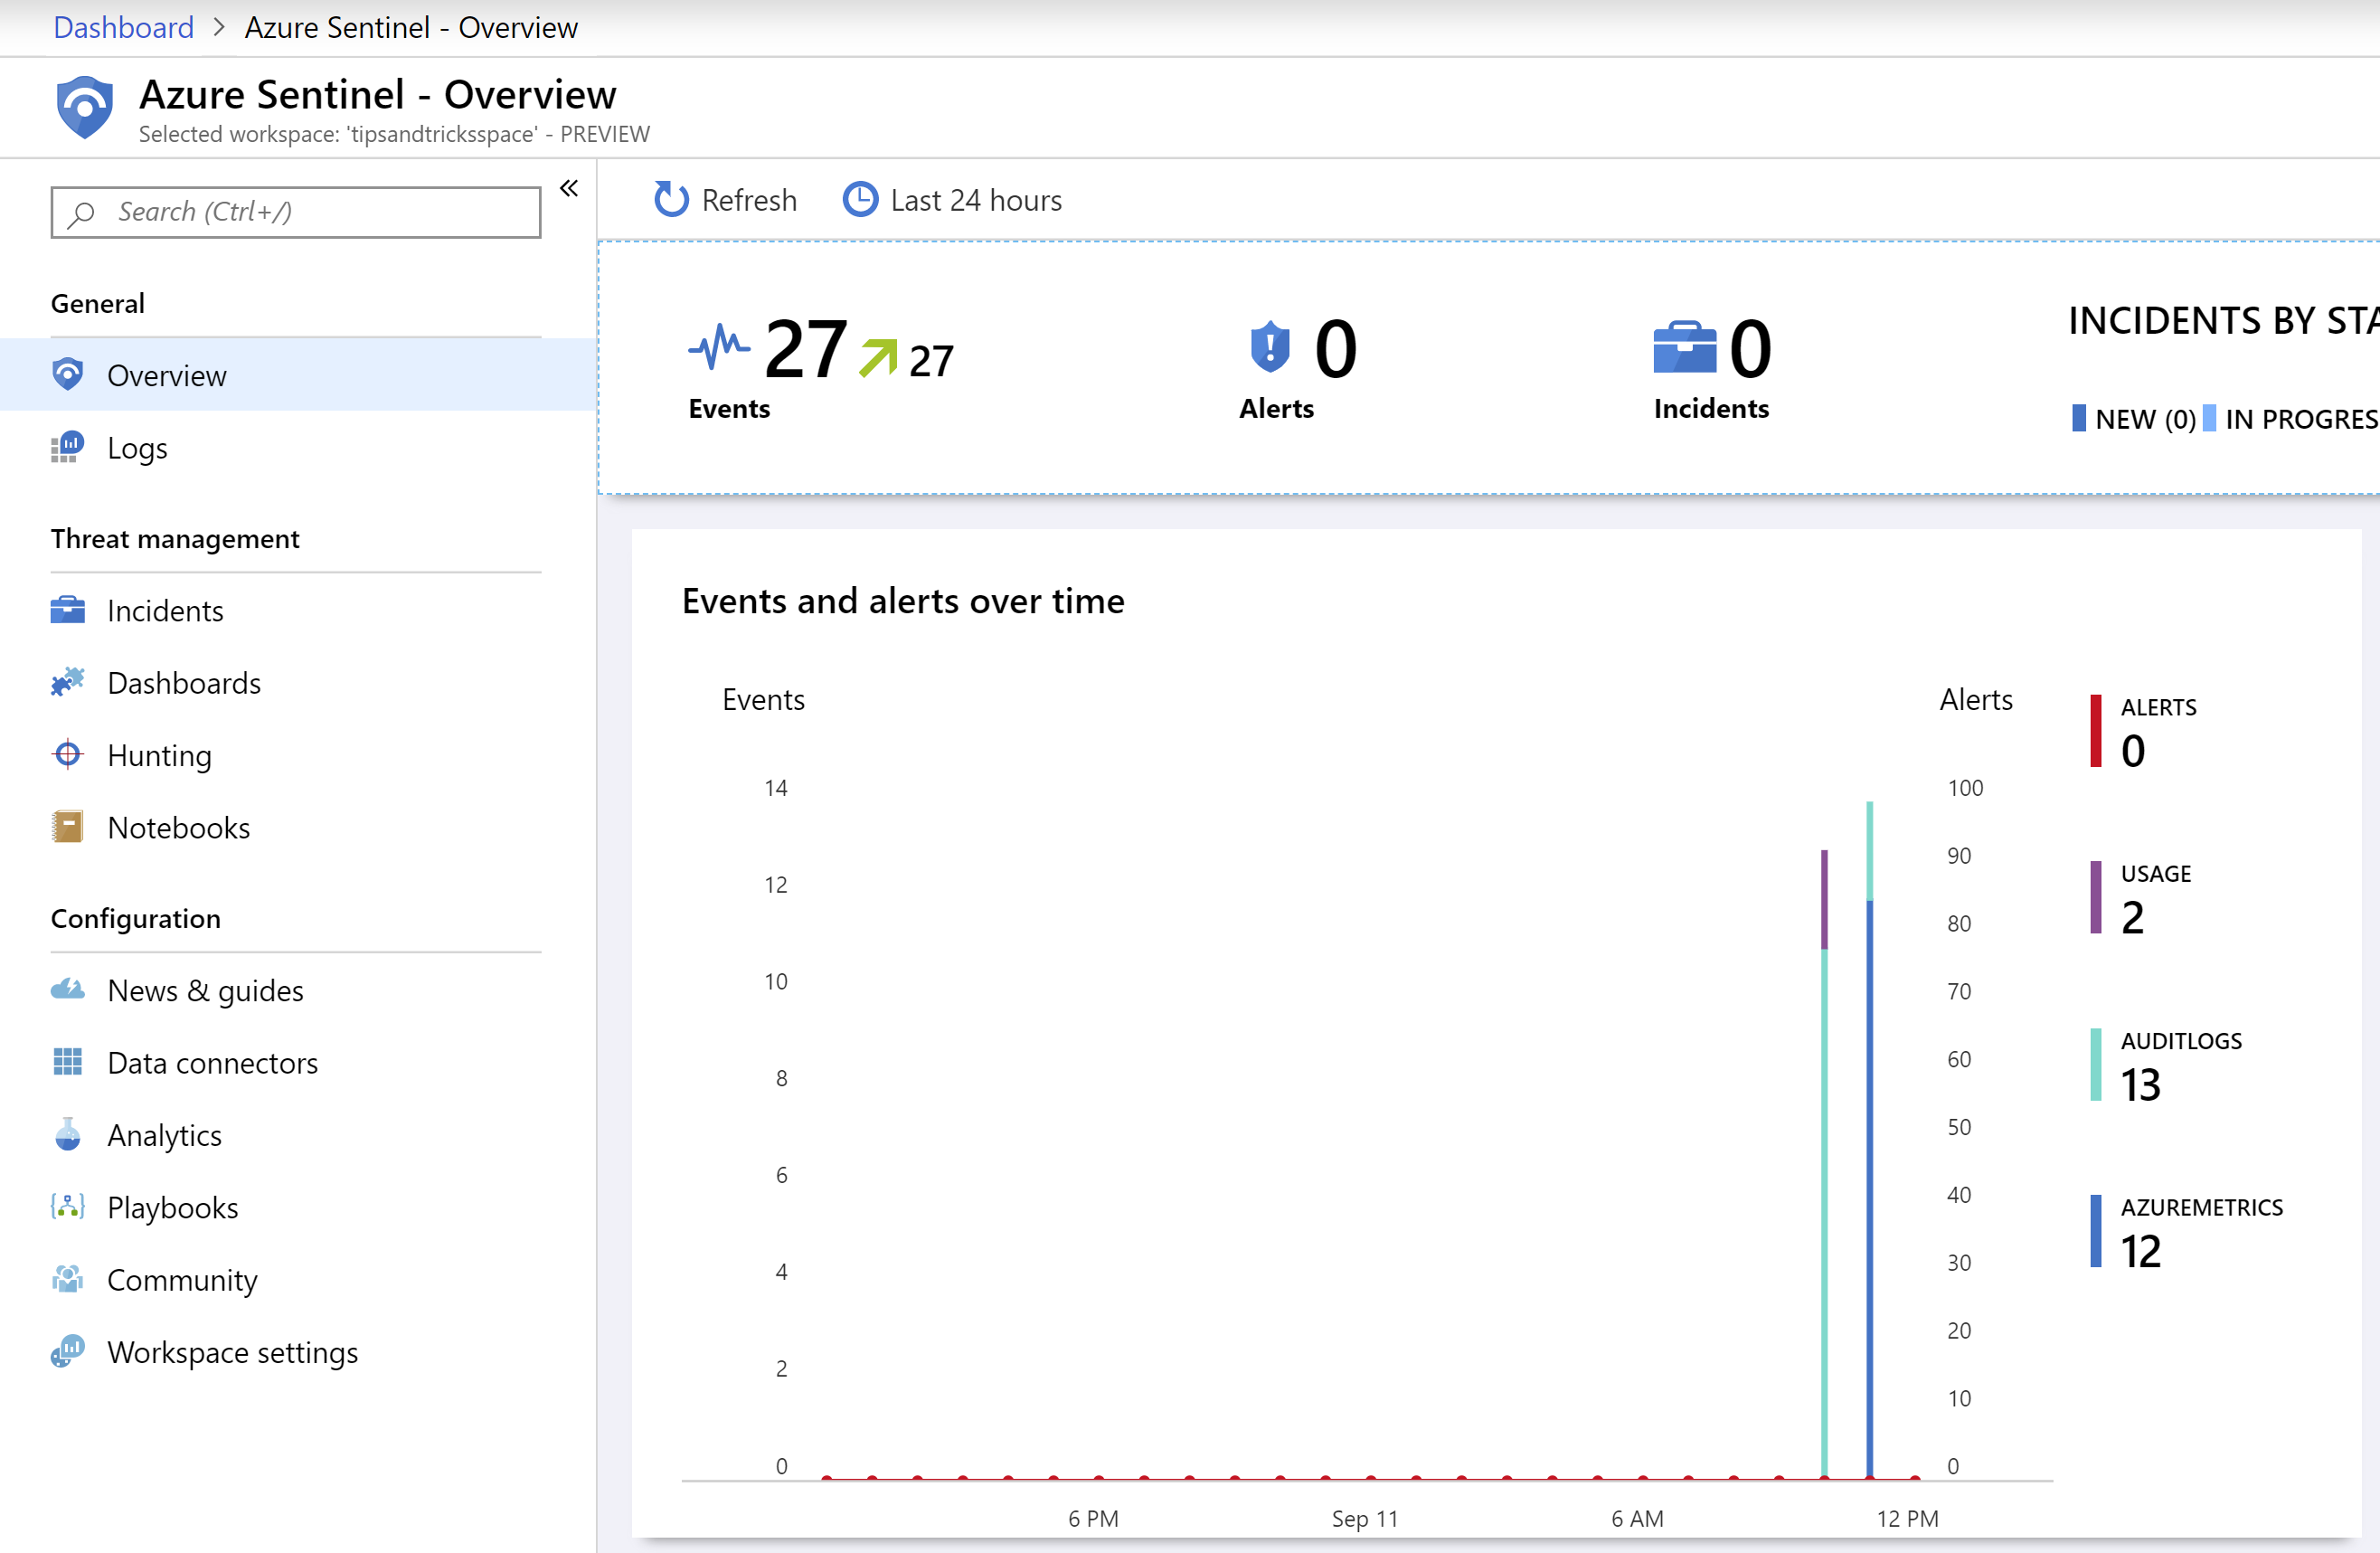Screen dimensions: 2380x1553
Task: Go to Analytics configuration
Action: [x=298, y=1135]
